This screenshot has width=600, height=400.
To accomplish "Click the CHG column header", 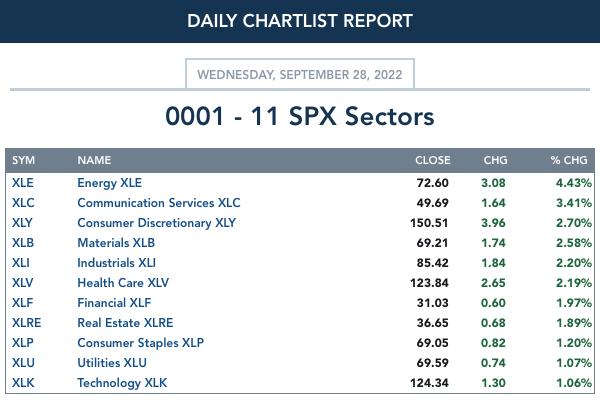I will point(496,160).
